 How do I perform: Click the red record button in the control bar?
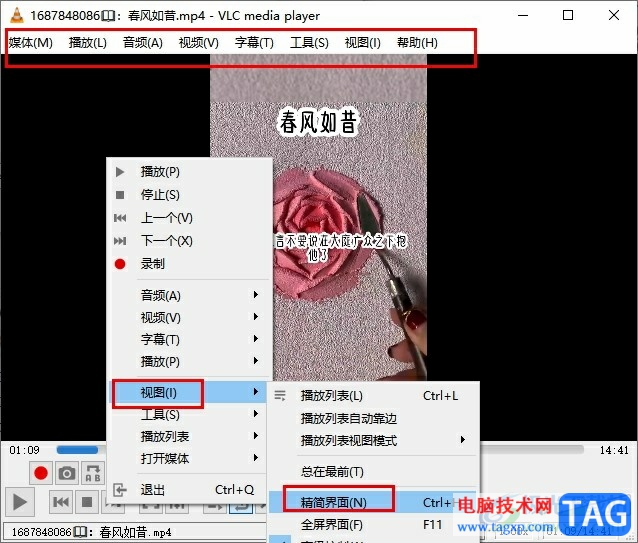(41, 473)
